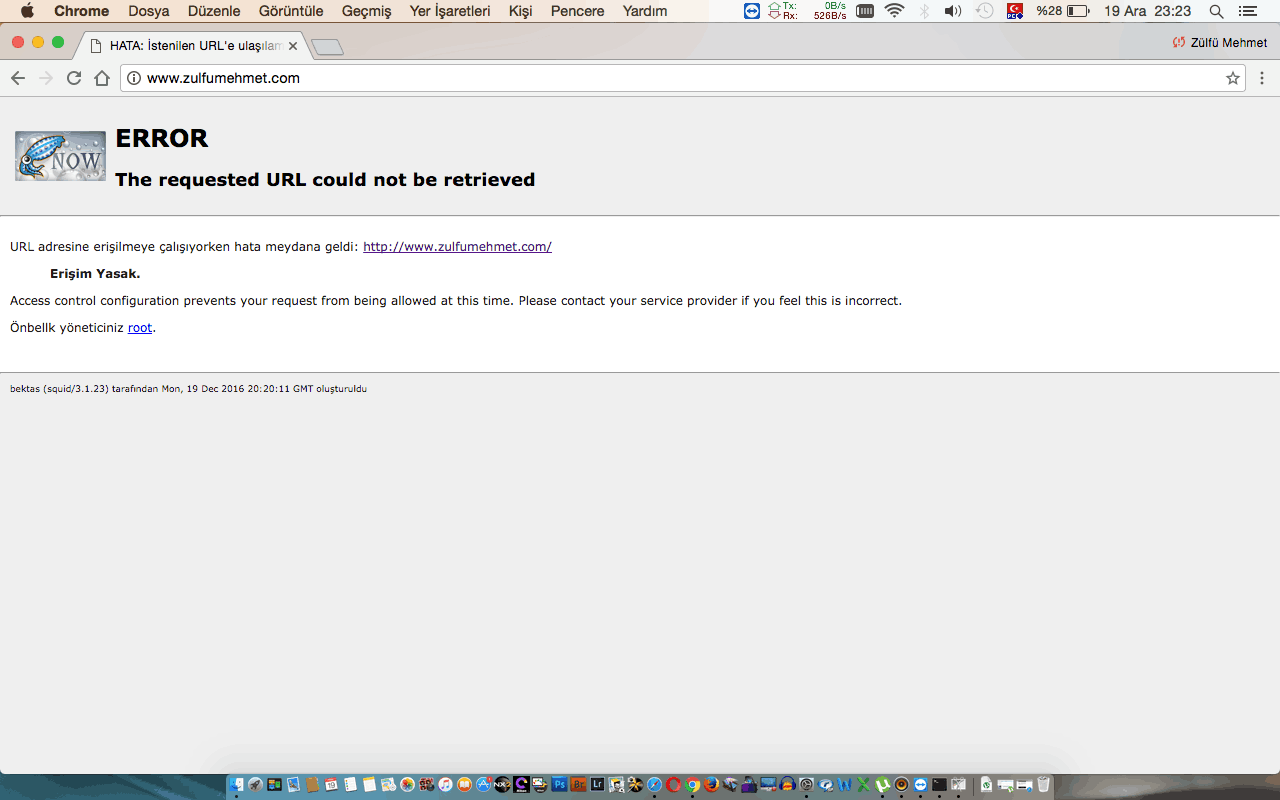The width and height of the screenshot is (1280, 800).
Task: Follow the http://www.zulfumehmet.com/ link
Action: 457,246
